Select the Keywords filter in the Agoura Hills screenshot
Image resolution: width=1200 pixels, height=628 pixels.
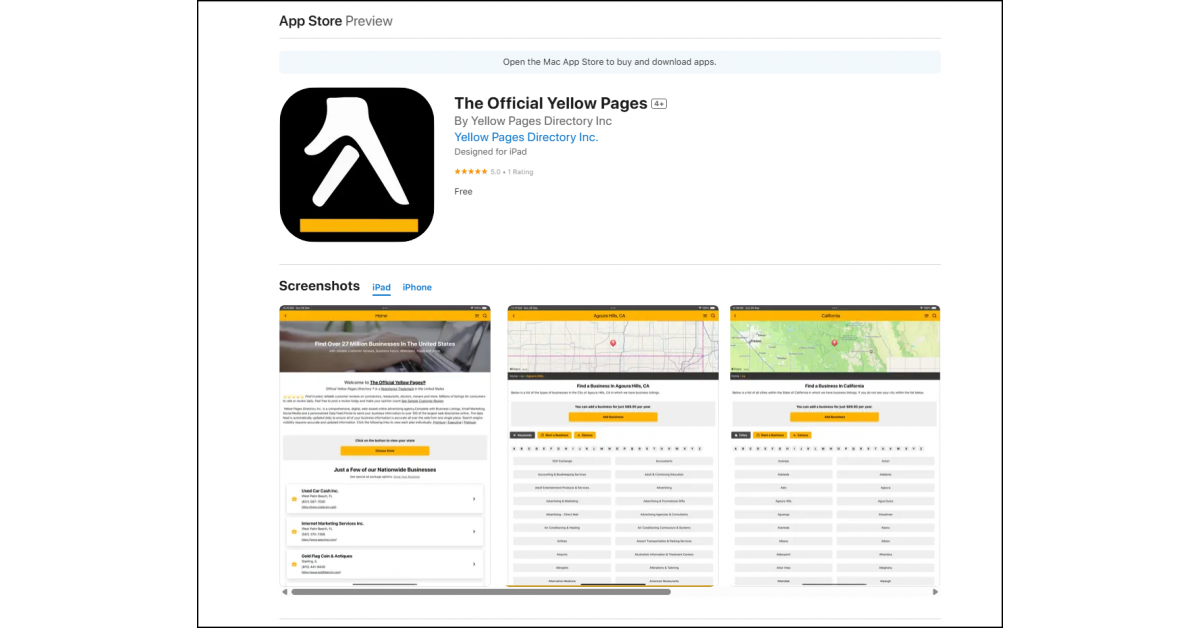[522, 435]
